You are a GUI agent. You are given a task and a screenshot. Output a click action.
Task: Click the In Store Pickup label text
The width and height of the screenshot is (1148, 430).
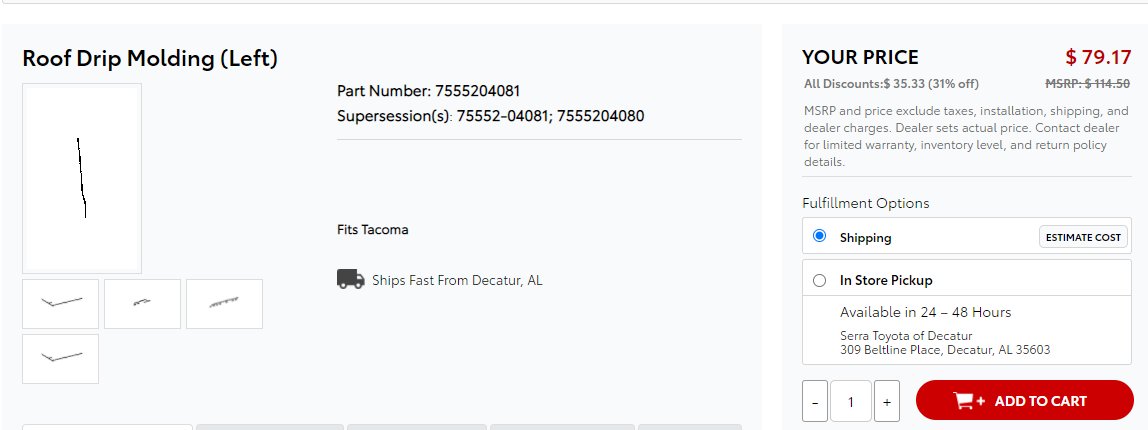886,281
